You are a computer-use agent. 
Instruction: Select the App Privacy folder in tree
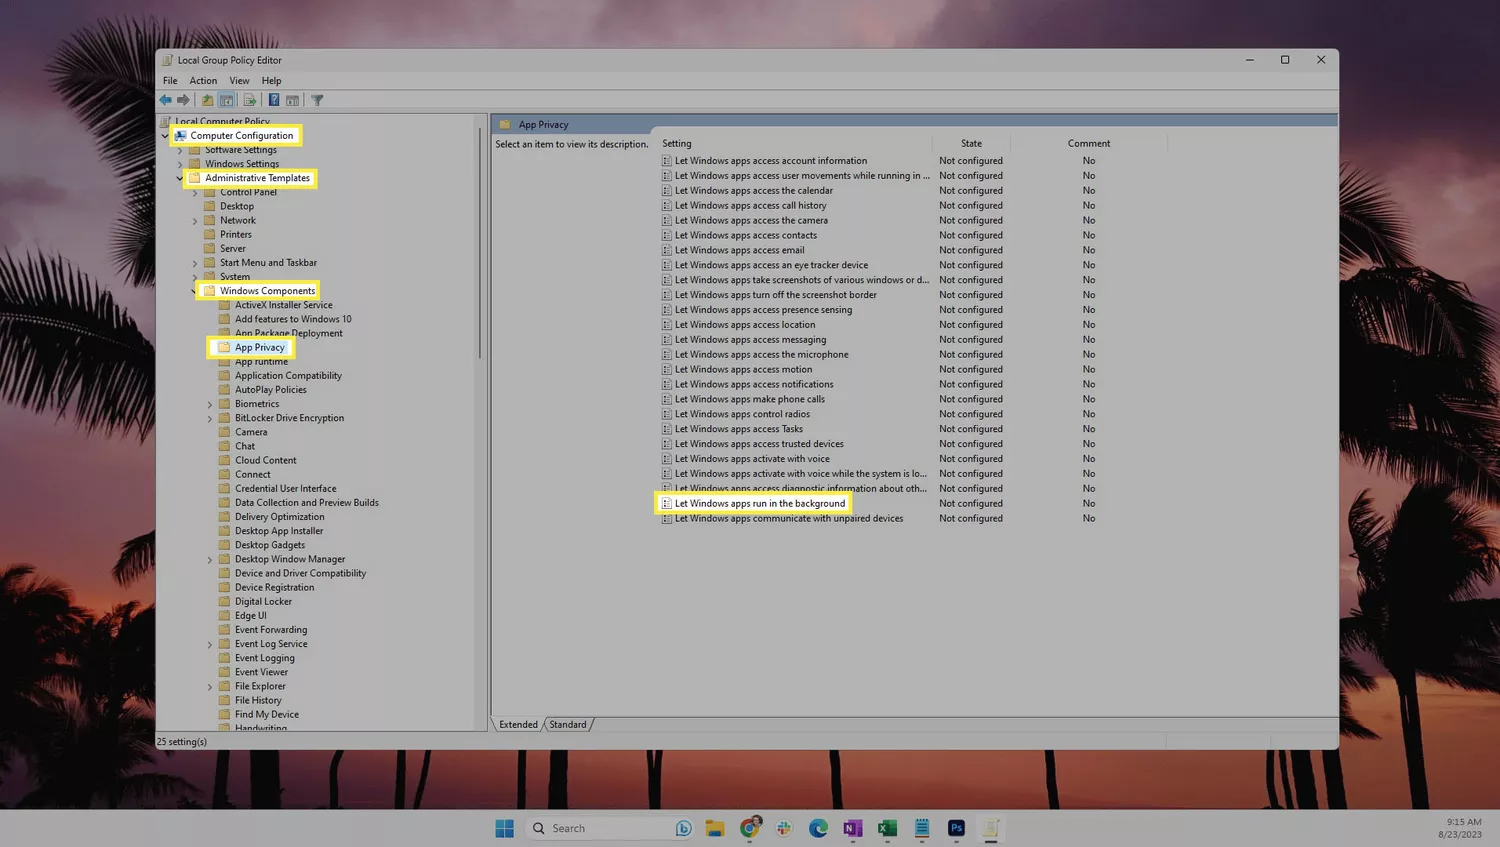(x=259, y=348)
